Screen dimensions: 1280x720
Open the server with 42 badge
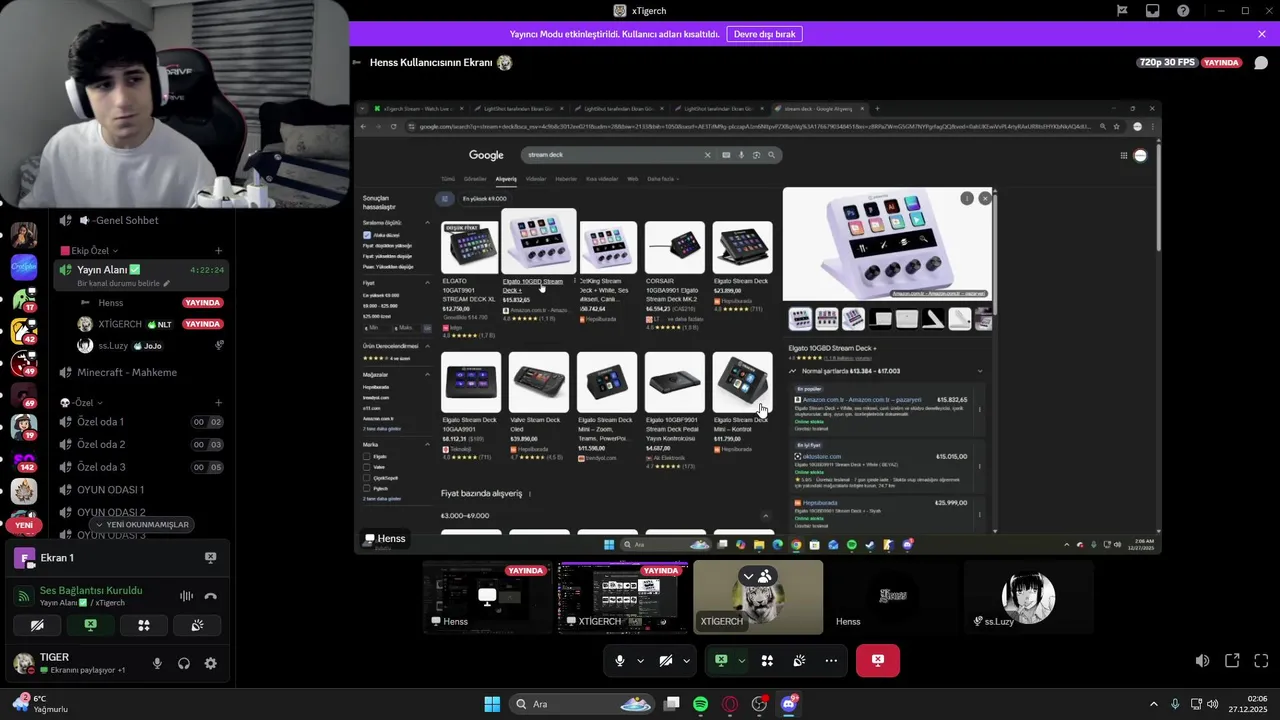pyautogui.click(x=23, y=331)
